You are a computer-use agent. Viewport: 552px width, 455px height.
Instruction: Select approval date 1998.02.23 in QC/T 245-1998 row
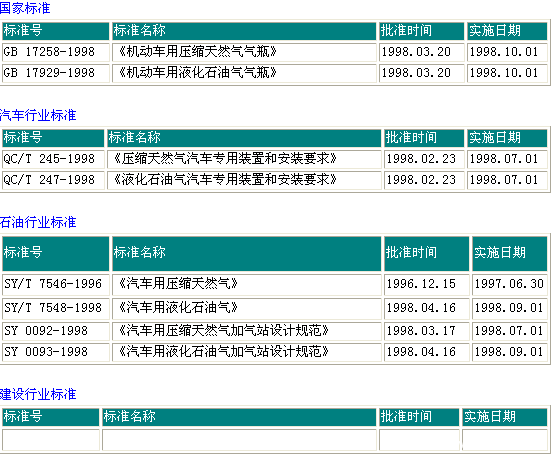click(x=421, y=159)
